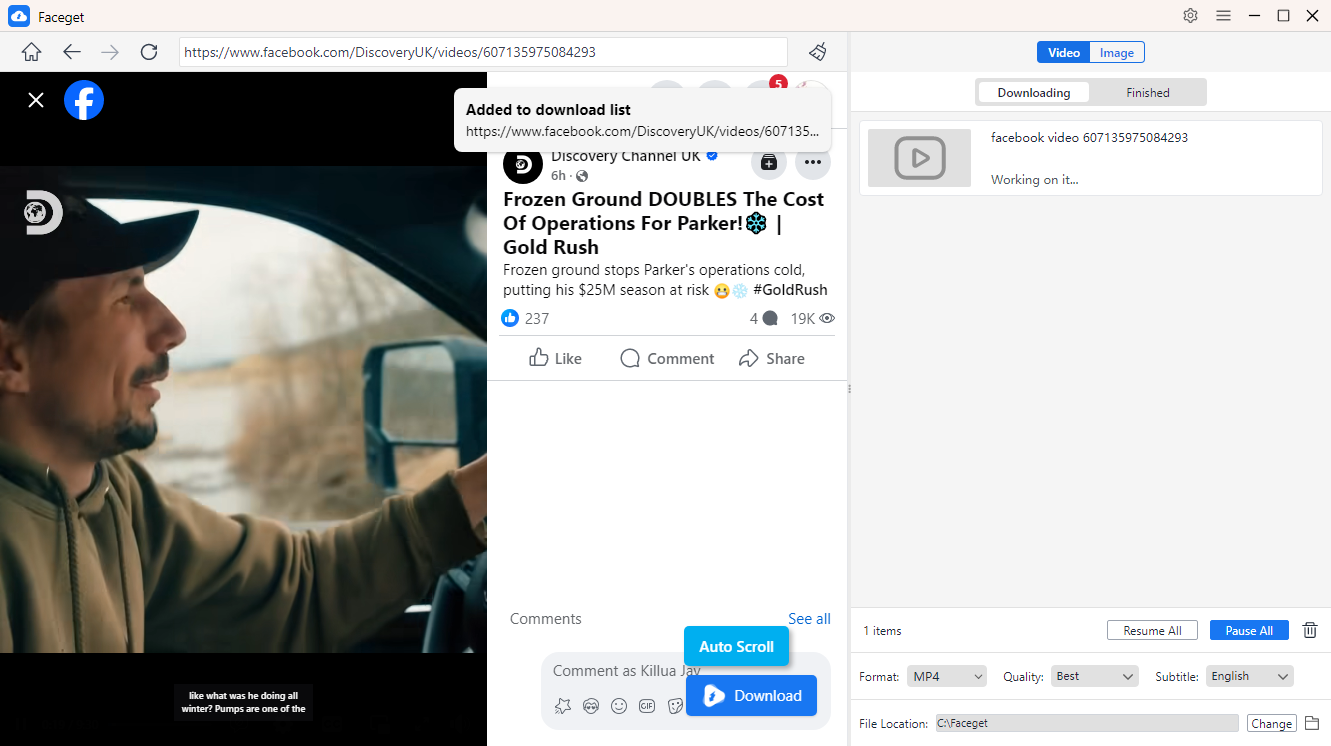
Task: Show the Finished tab
Action: coord(1148,93)
